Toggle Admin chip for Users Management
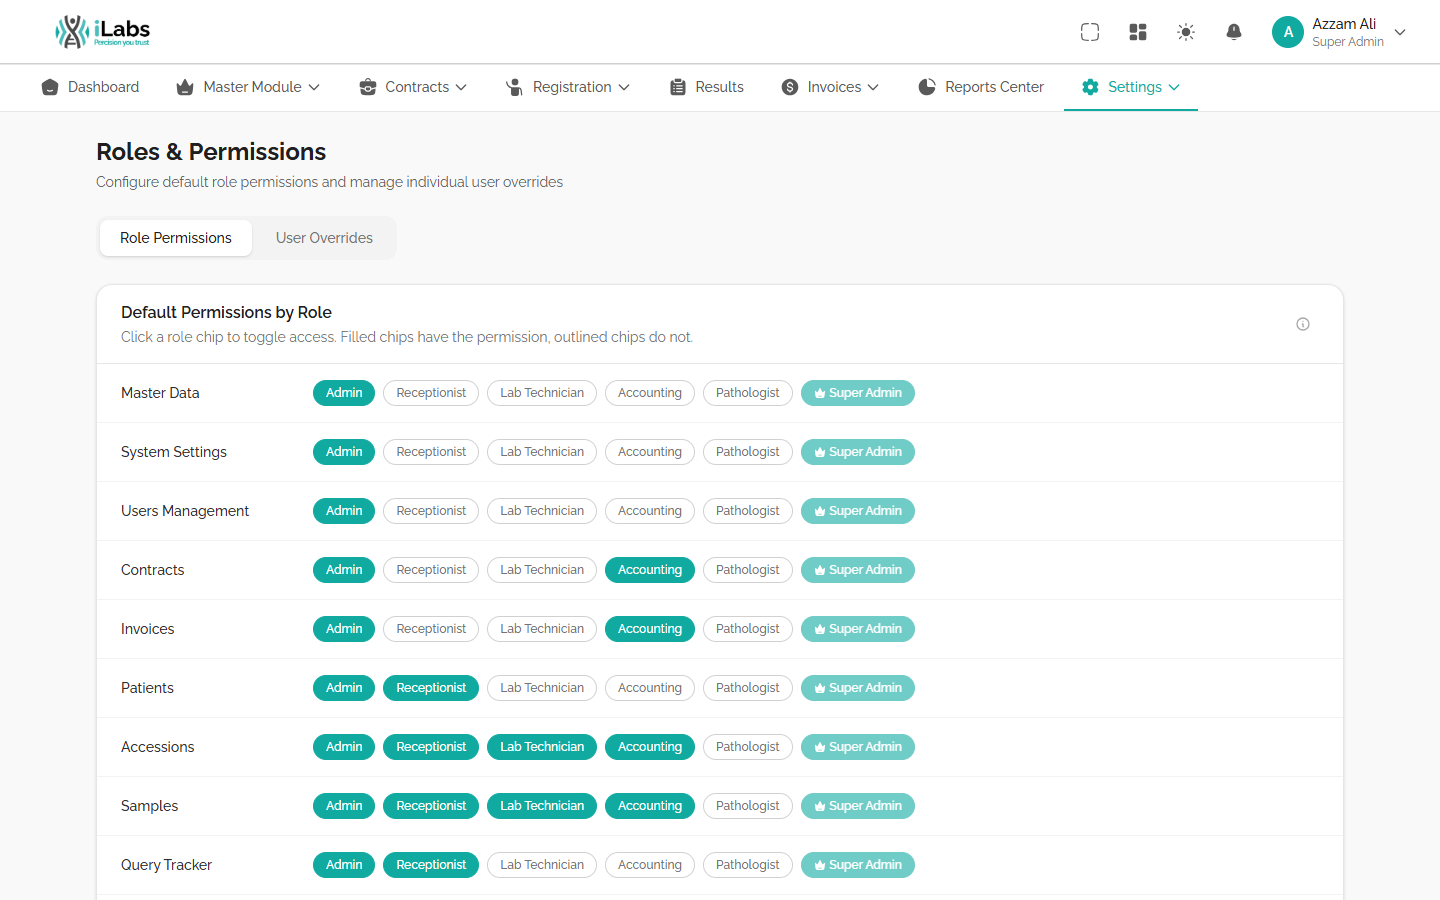 (x=344, y=511)
